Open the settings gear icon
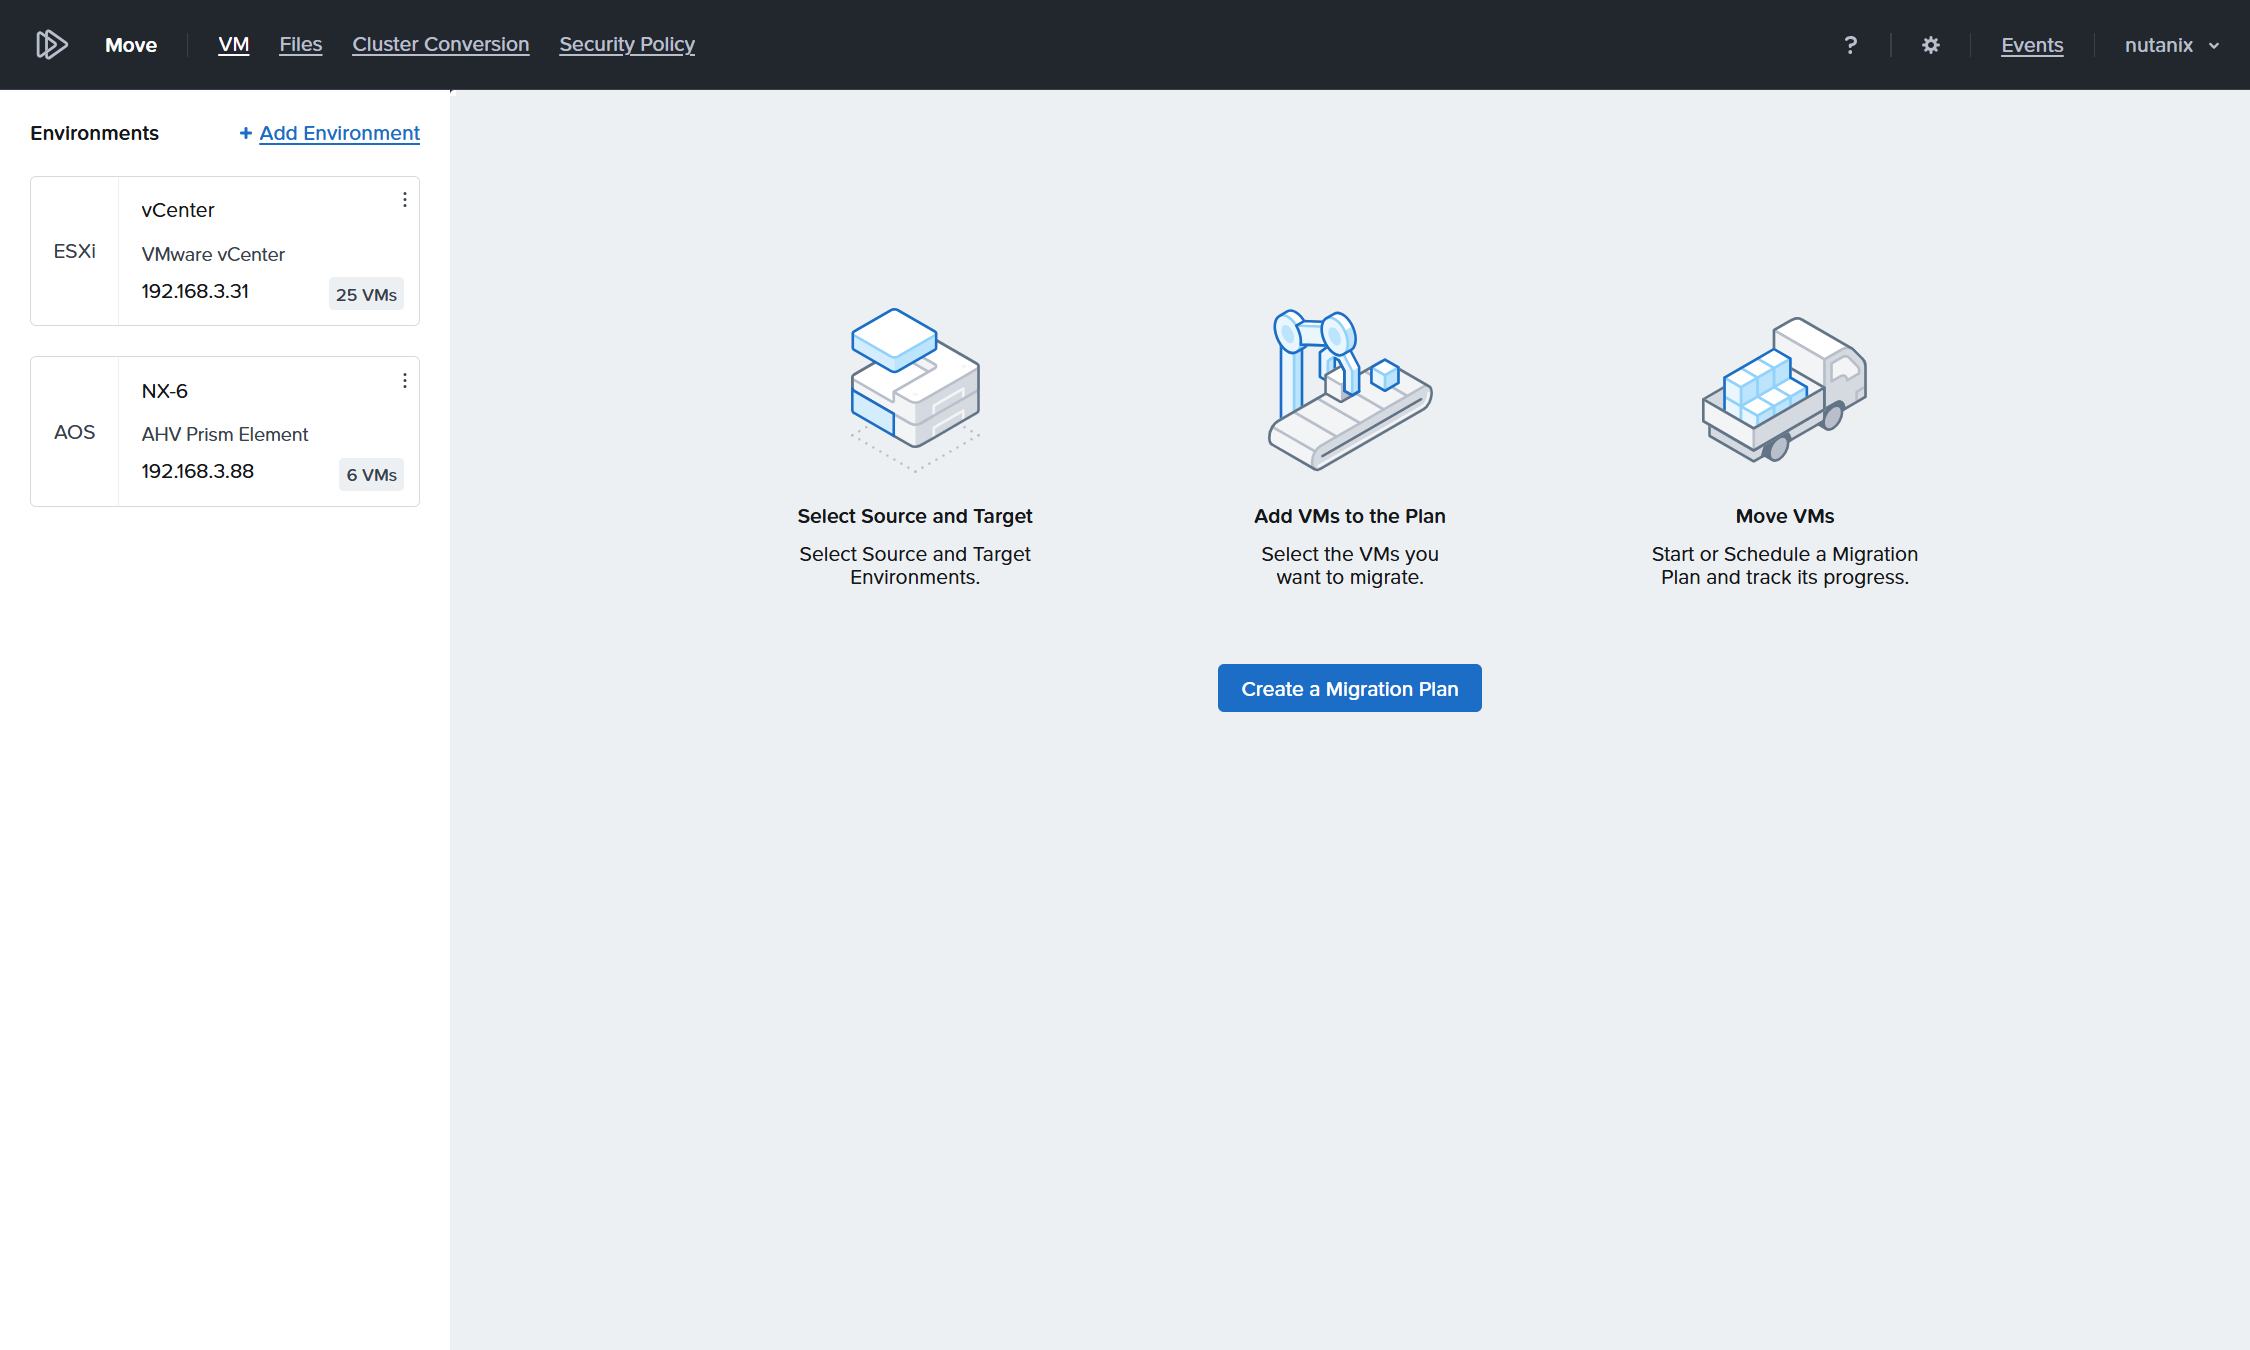 (1930, 45)
